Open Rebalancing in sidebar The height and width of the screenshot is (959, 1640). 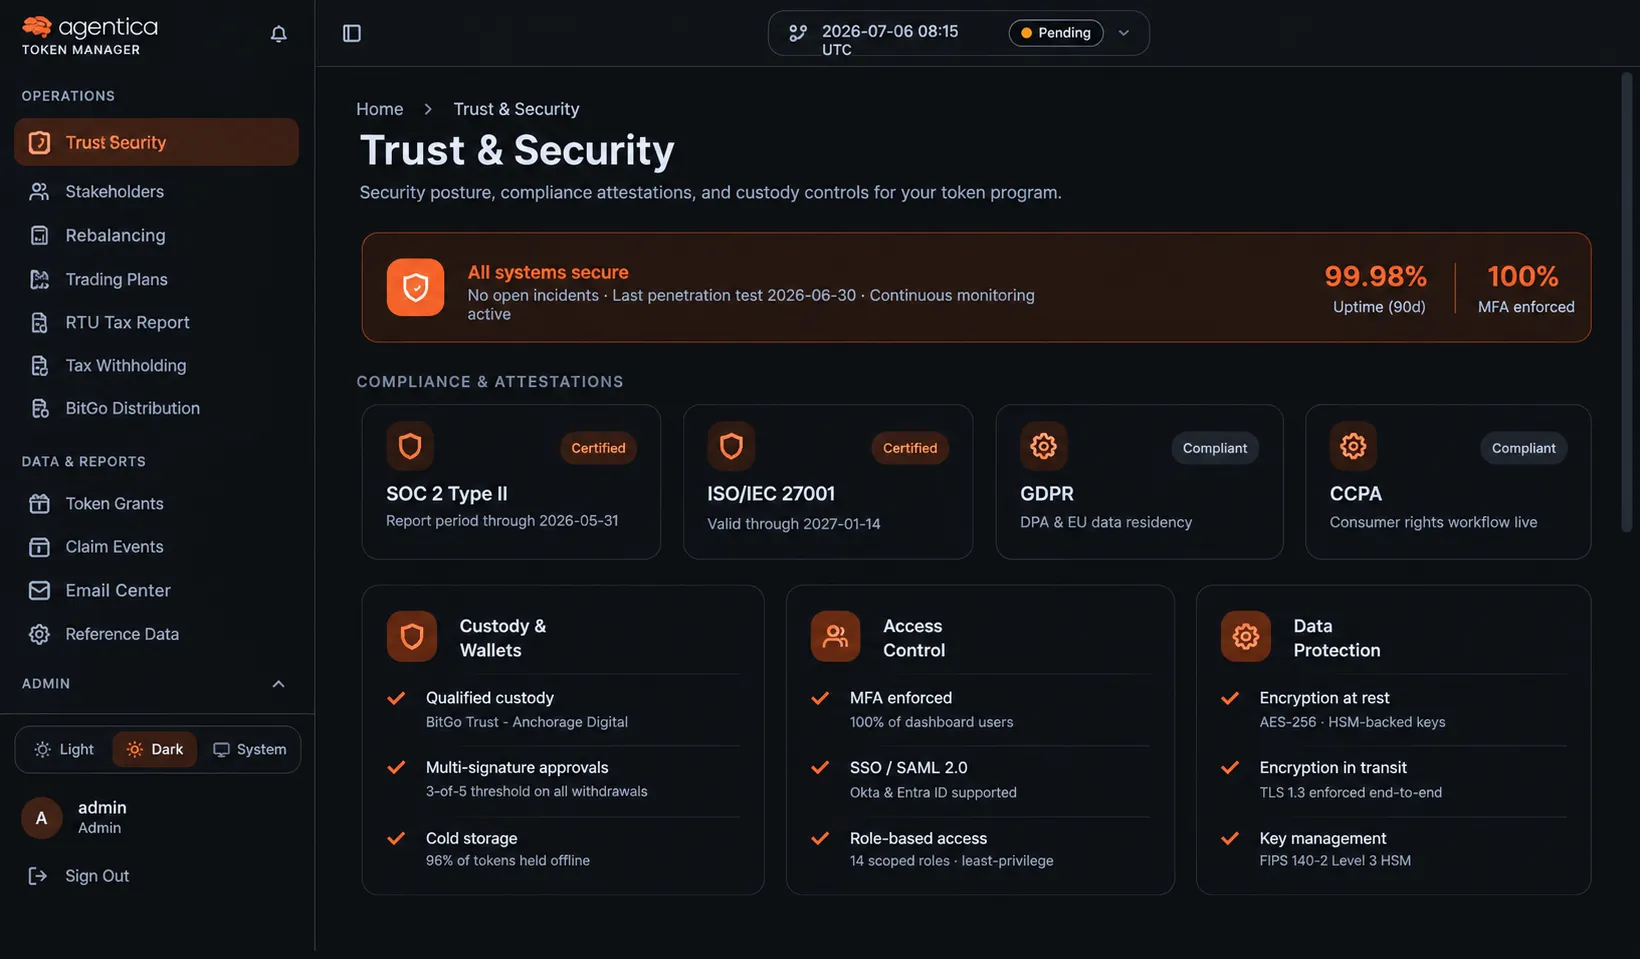[x=156, y=235]
